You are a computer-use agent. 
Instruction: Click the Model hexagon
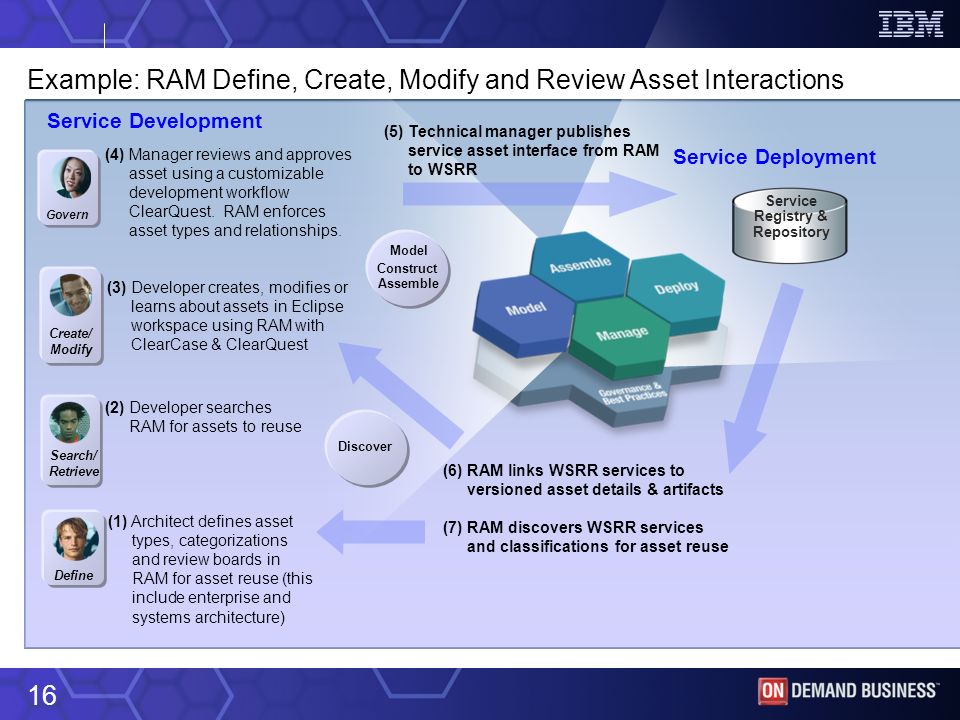click(x=525, y=315)
